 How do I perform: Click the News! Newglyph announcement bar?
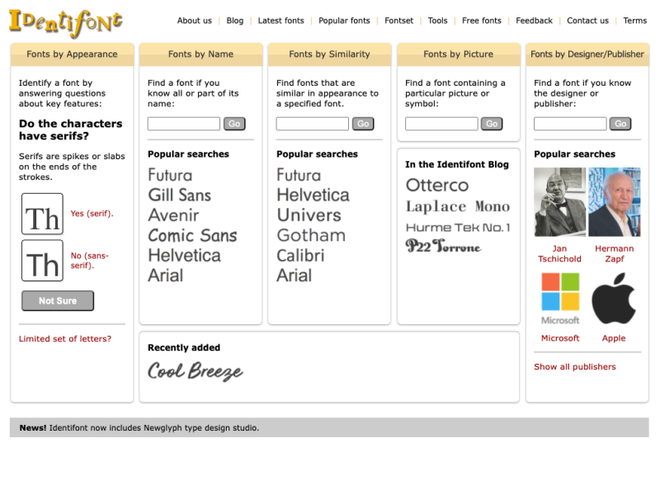pos(329,428)
